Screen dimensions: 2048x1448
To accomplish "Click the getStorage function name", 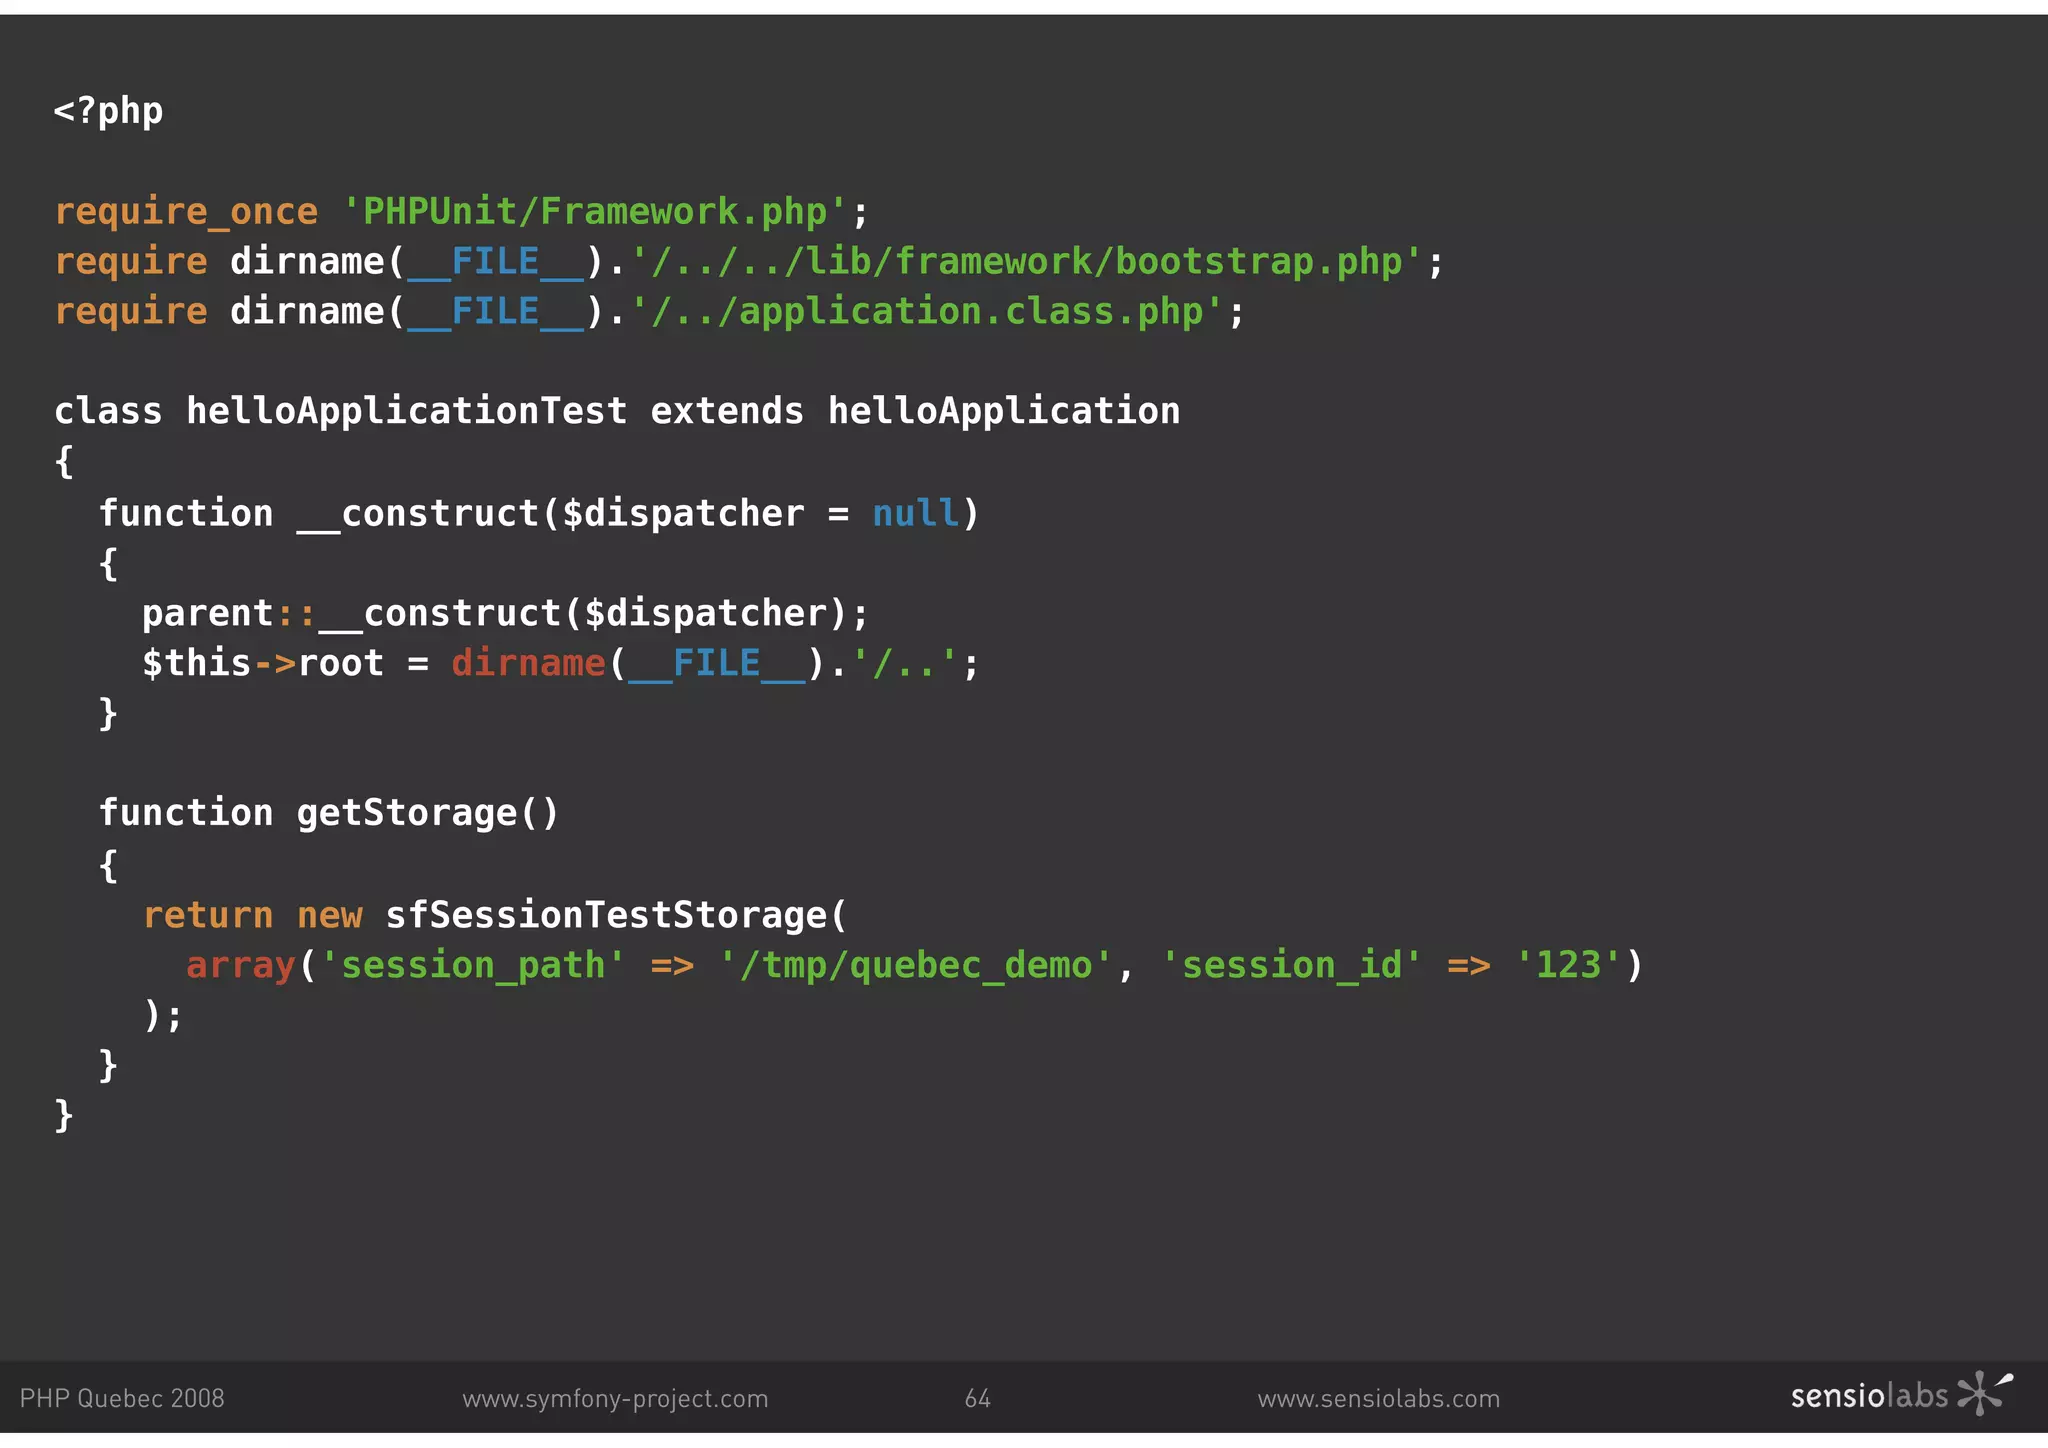I will pyautogui.click(x=406, y=813).
